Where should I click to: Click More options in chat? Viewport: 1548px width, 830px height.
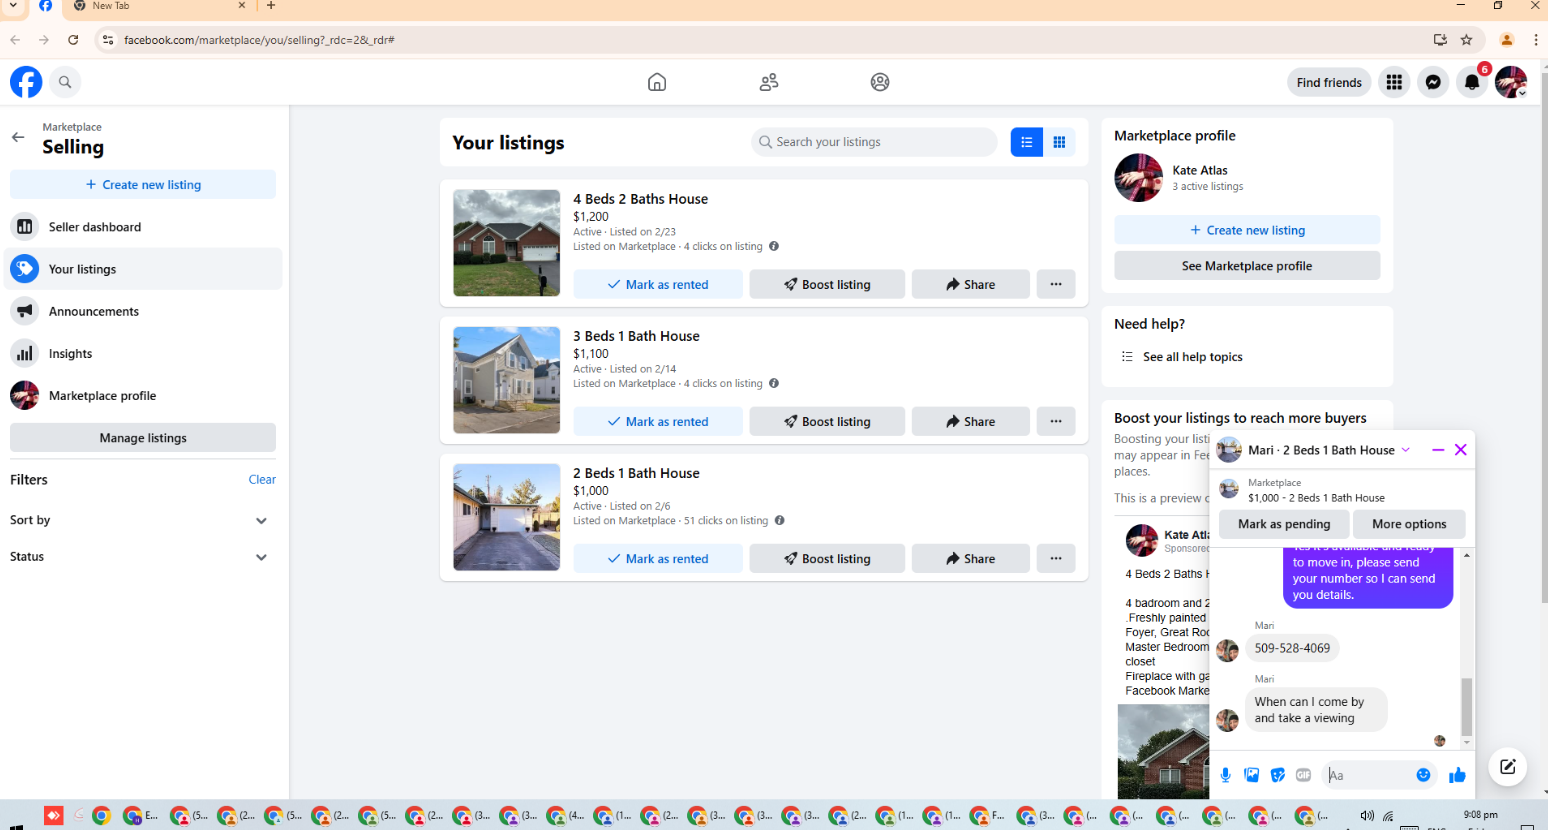1409,524
